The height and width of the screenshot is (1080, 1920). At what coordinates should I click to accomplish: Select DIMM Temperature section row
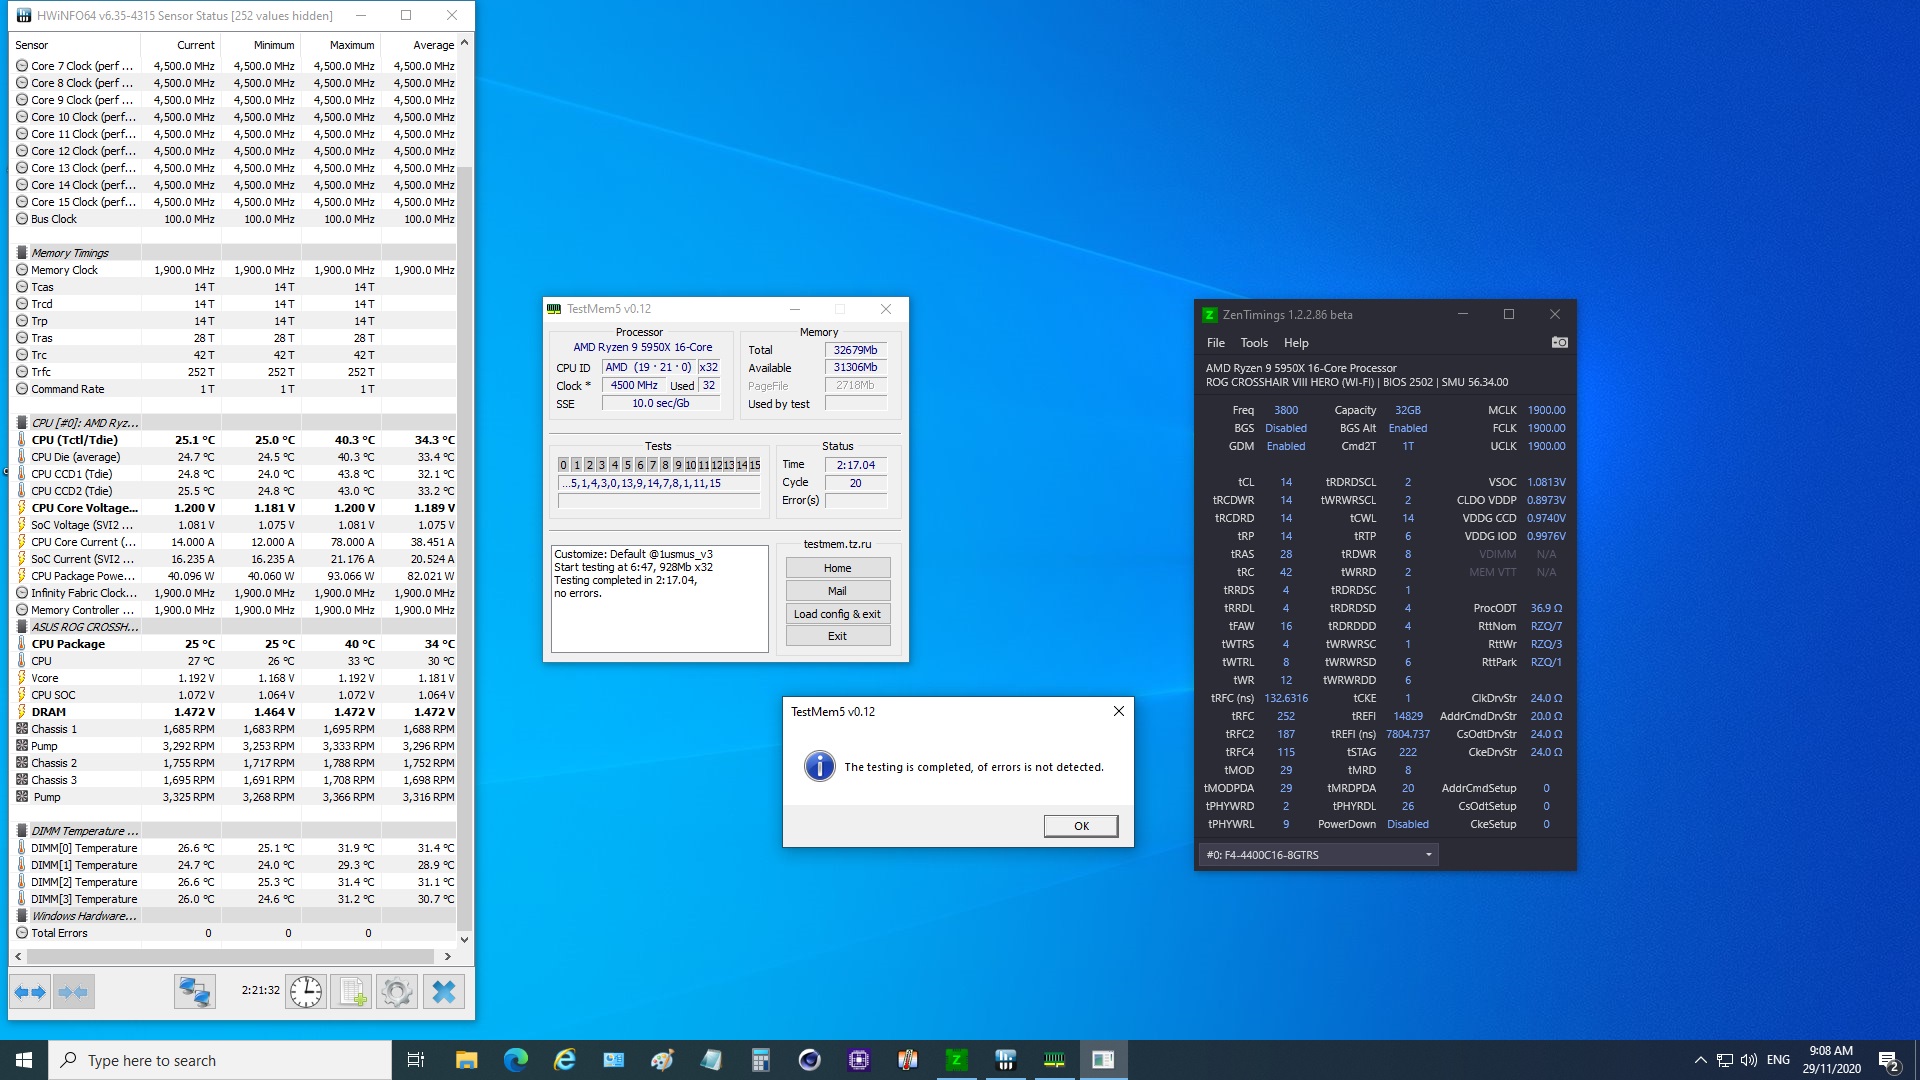[234, 831]
